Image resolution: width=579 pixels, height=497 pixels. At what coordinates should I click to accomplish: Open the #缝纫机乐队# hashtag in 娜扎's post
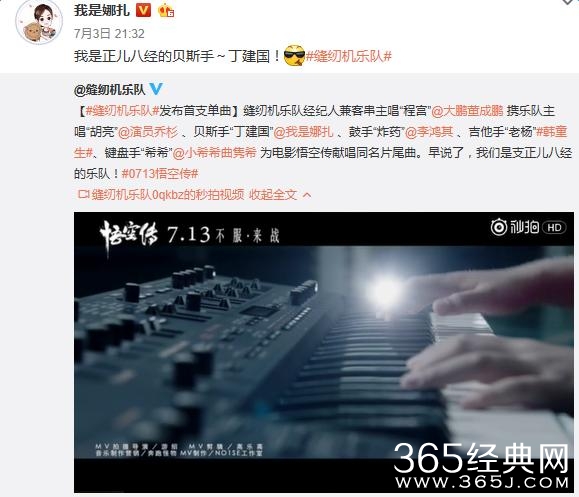pos(348,56)
